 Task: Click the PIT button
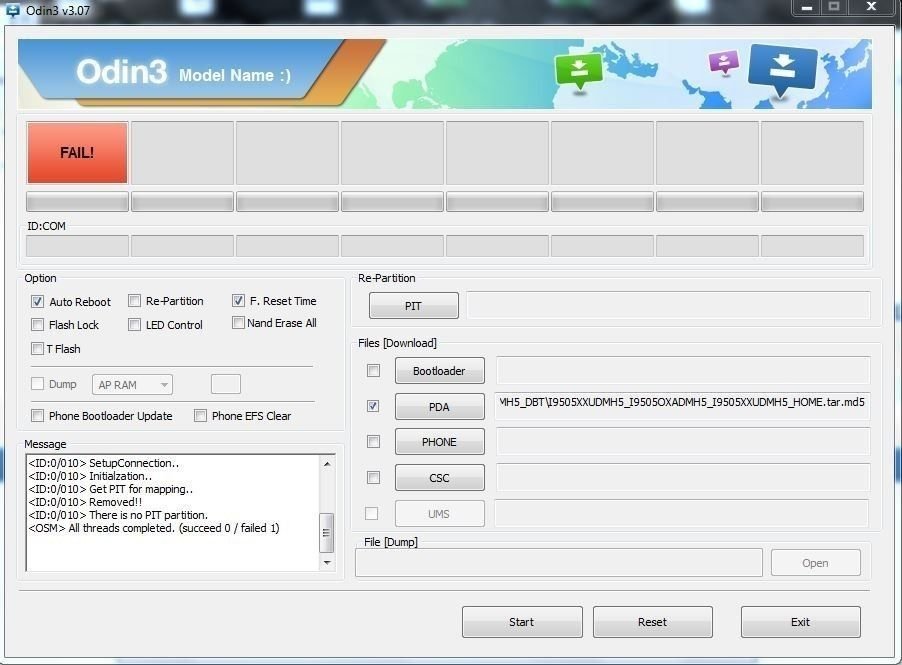(414, 305)
